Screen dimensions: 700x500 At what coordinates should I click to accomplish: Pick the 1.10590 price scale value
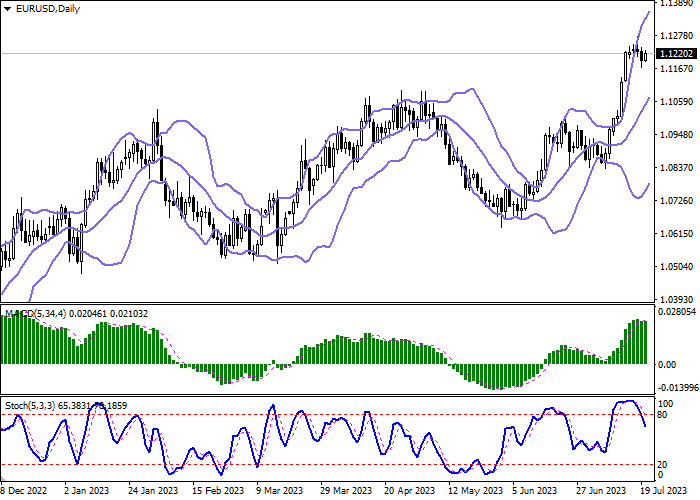click(676, 102)
